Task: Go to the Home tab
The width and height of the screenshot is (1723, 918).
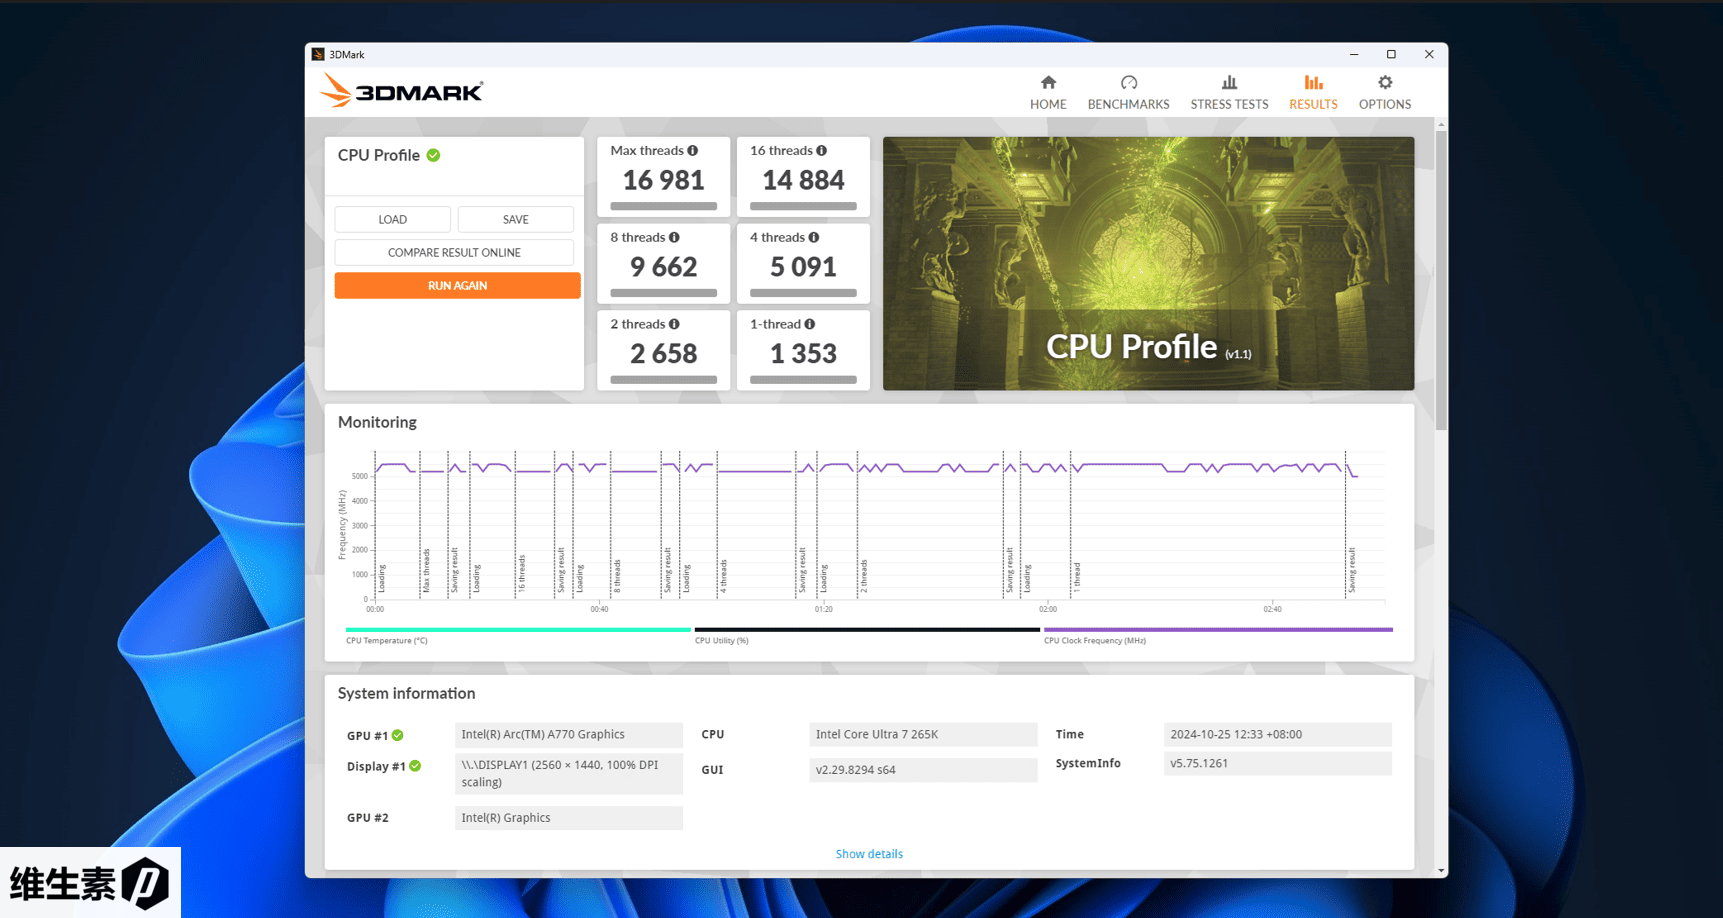Action: click(1047, 92)
